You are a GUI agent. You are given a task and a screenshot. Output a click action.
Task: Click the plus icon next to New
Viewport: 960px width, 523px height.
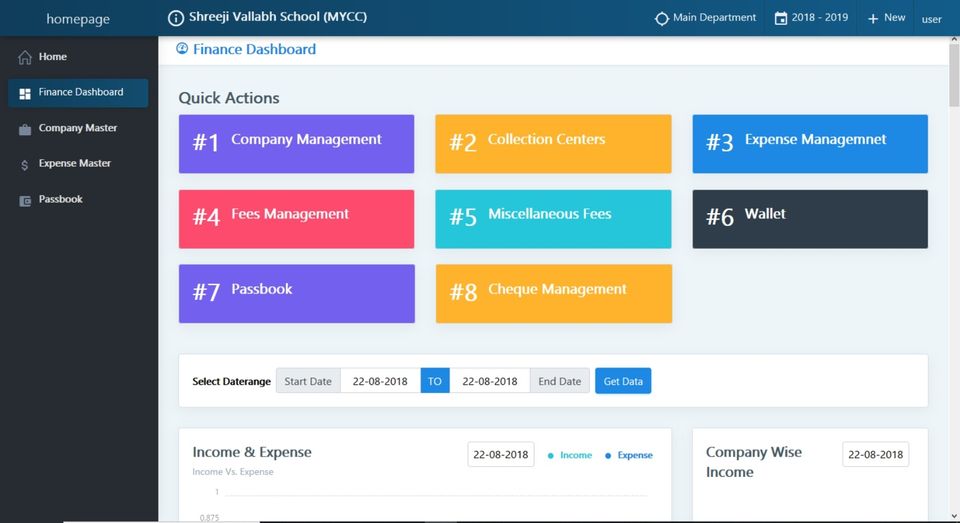[x=873, y=18]
